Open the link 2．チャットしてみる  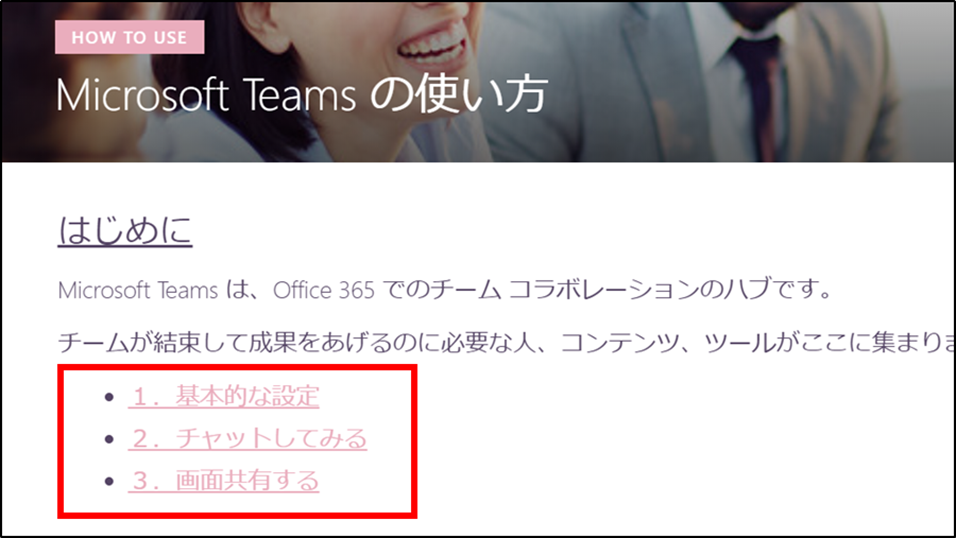(248, 439)
